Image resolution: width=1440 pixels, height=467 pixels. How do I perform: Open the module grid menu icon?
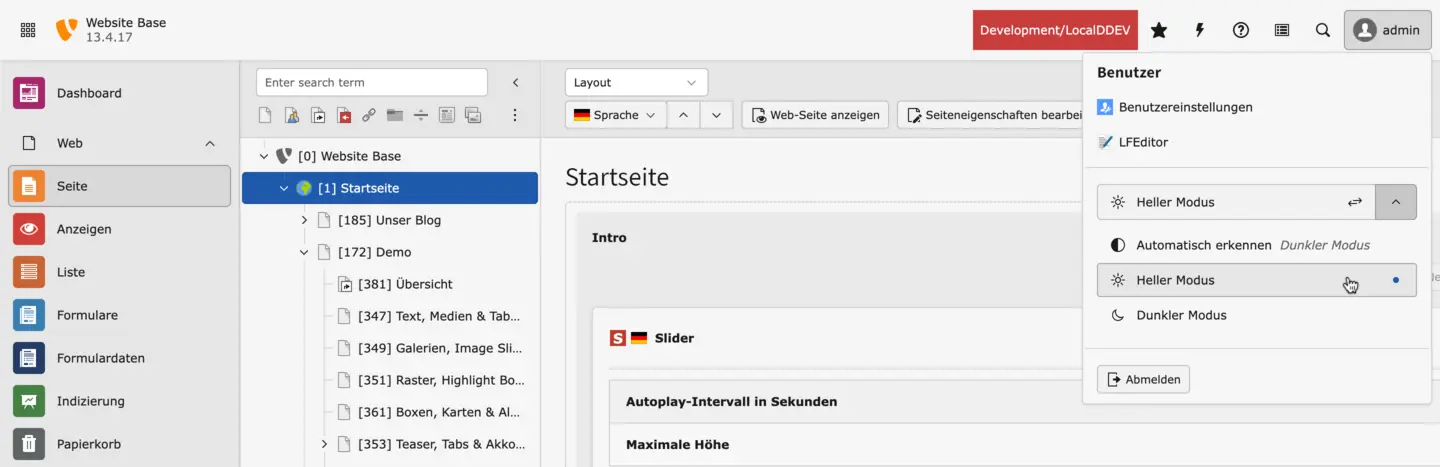28,30
